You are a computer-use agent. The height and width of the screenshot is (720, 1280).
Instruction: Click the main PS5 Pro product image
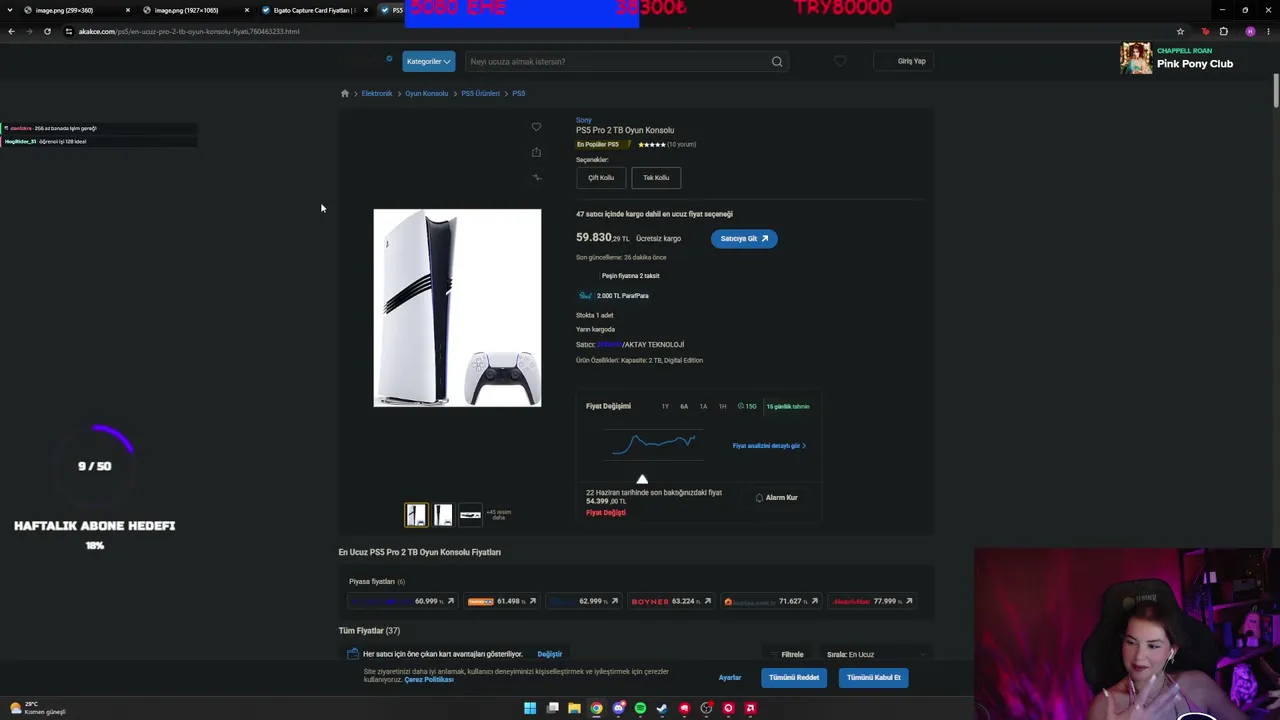pyautogui.click(x=457, y=308)
